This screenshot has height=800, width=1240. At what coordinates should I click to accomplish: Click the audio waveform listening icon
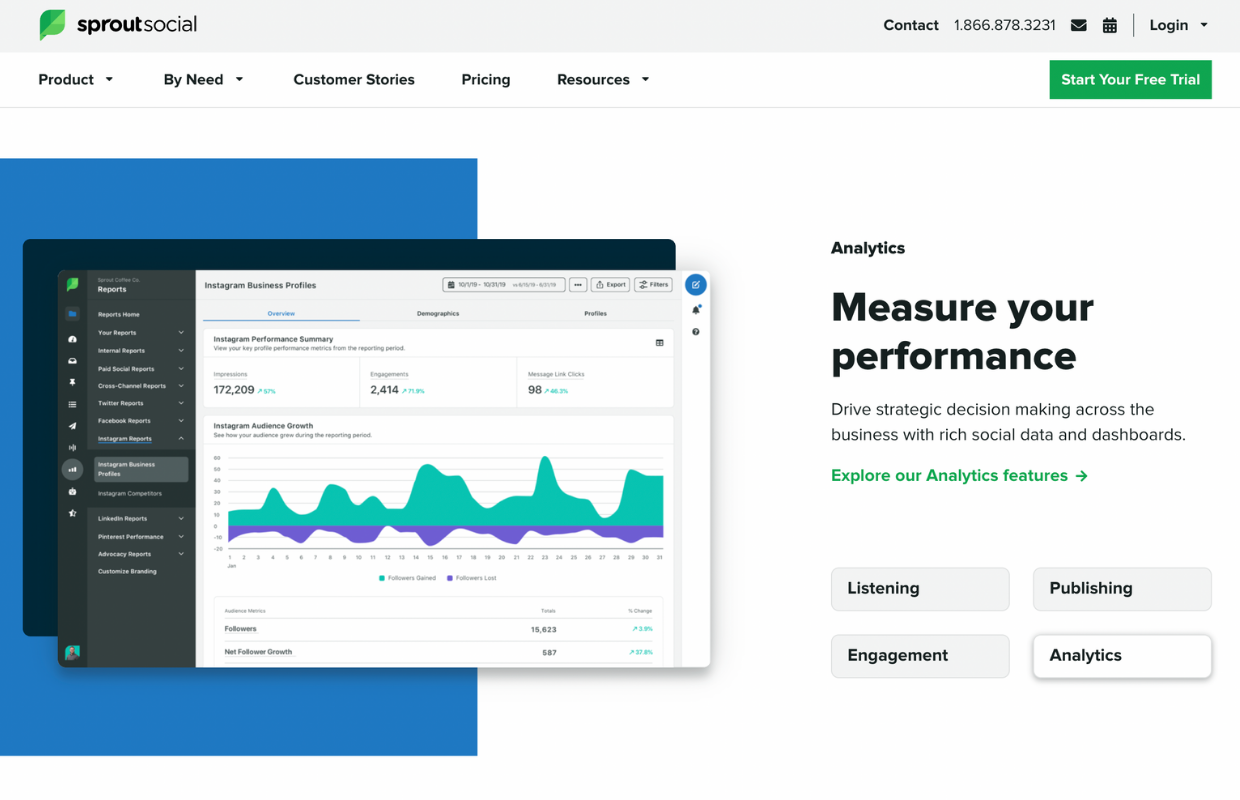tap(72, 447)
